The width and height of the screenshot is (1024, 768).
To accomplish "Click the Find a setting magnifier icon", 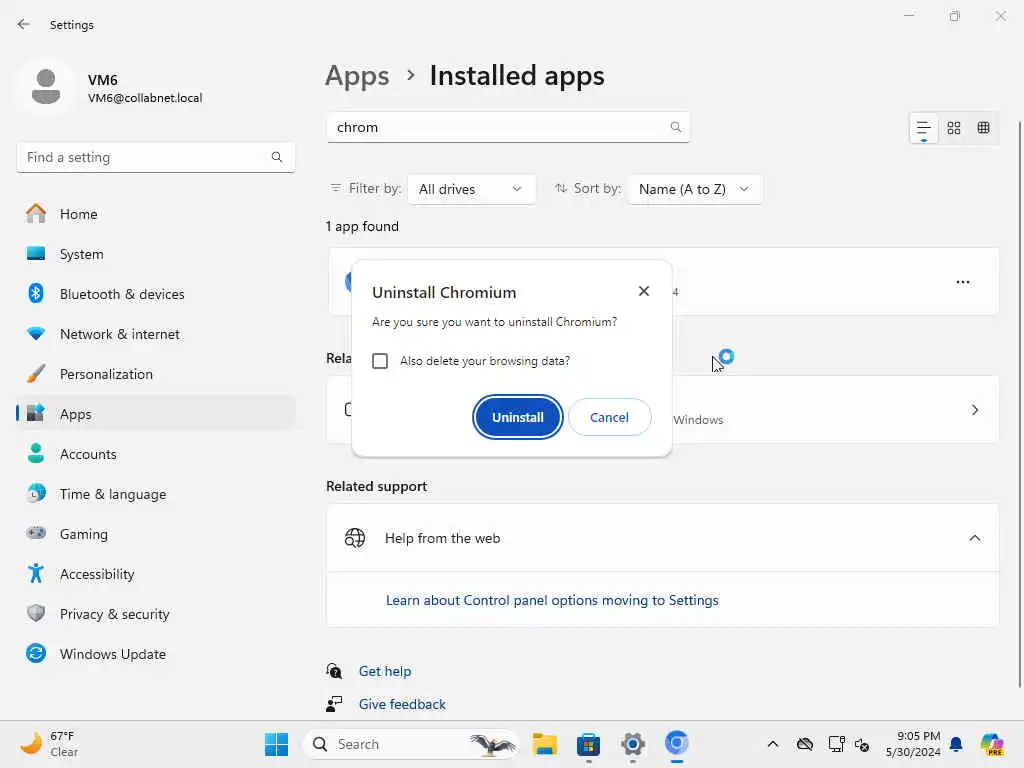I will (x=277, y=157).
